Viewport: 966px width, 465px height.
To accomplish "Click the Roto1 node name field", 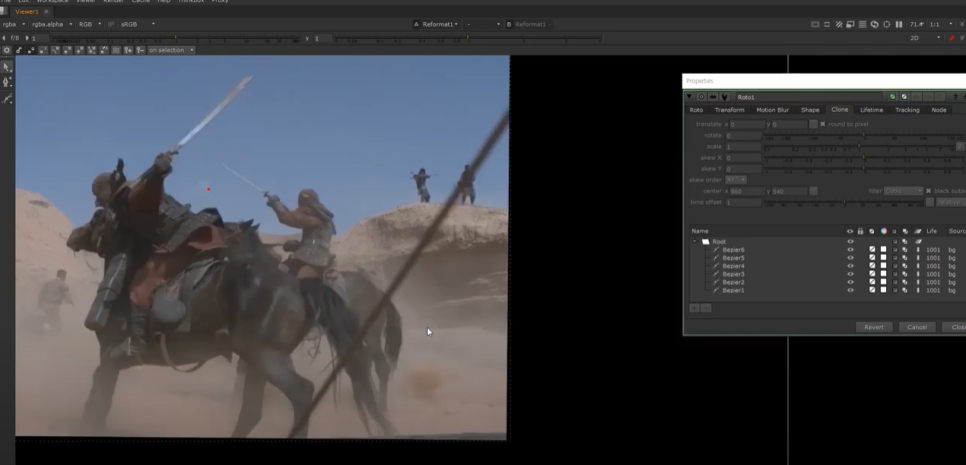I will 808,97.
